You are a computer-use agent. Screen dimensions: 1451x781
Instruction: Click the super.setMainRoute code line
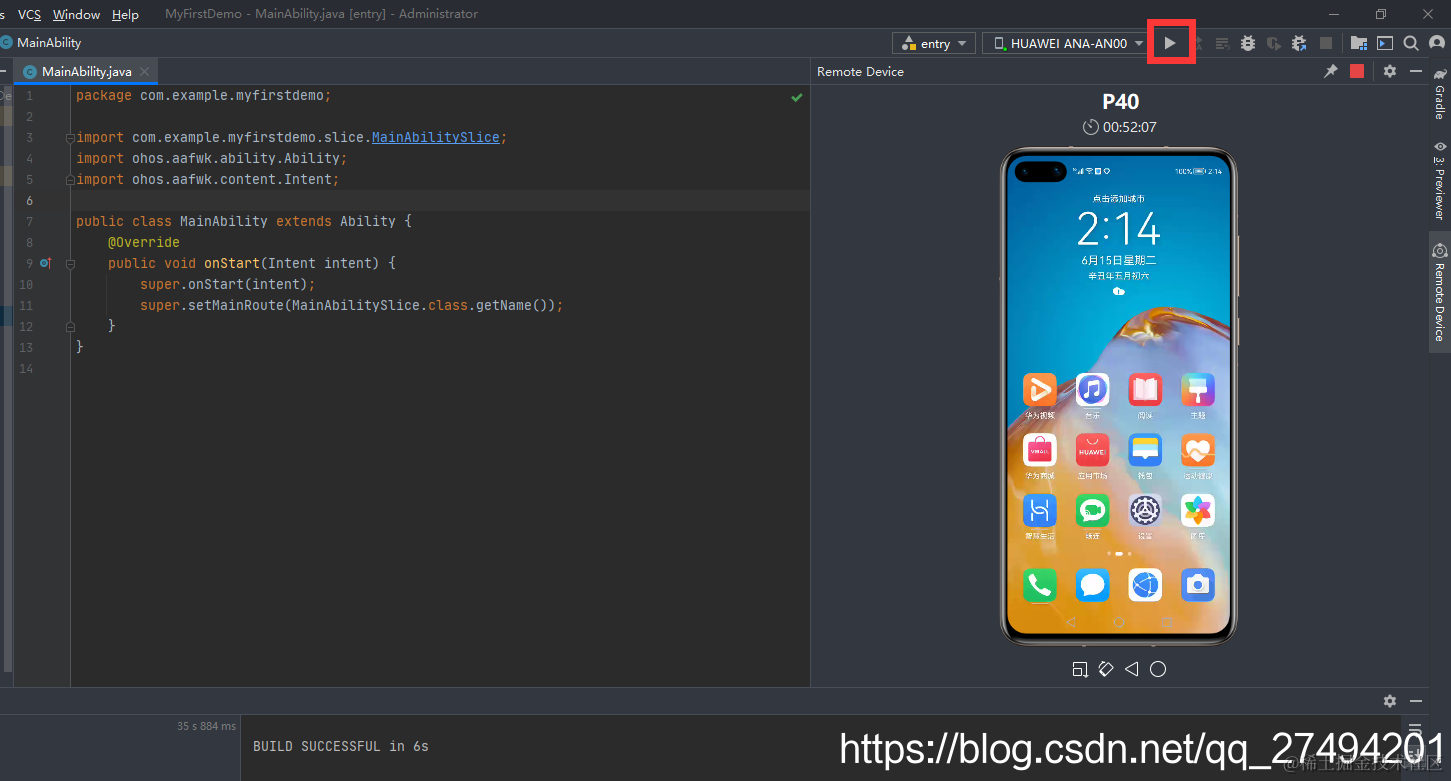[352, 305]
